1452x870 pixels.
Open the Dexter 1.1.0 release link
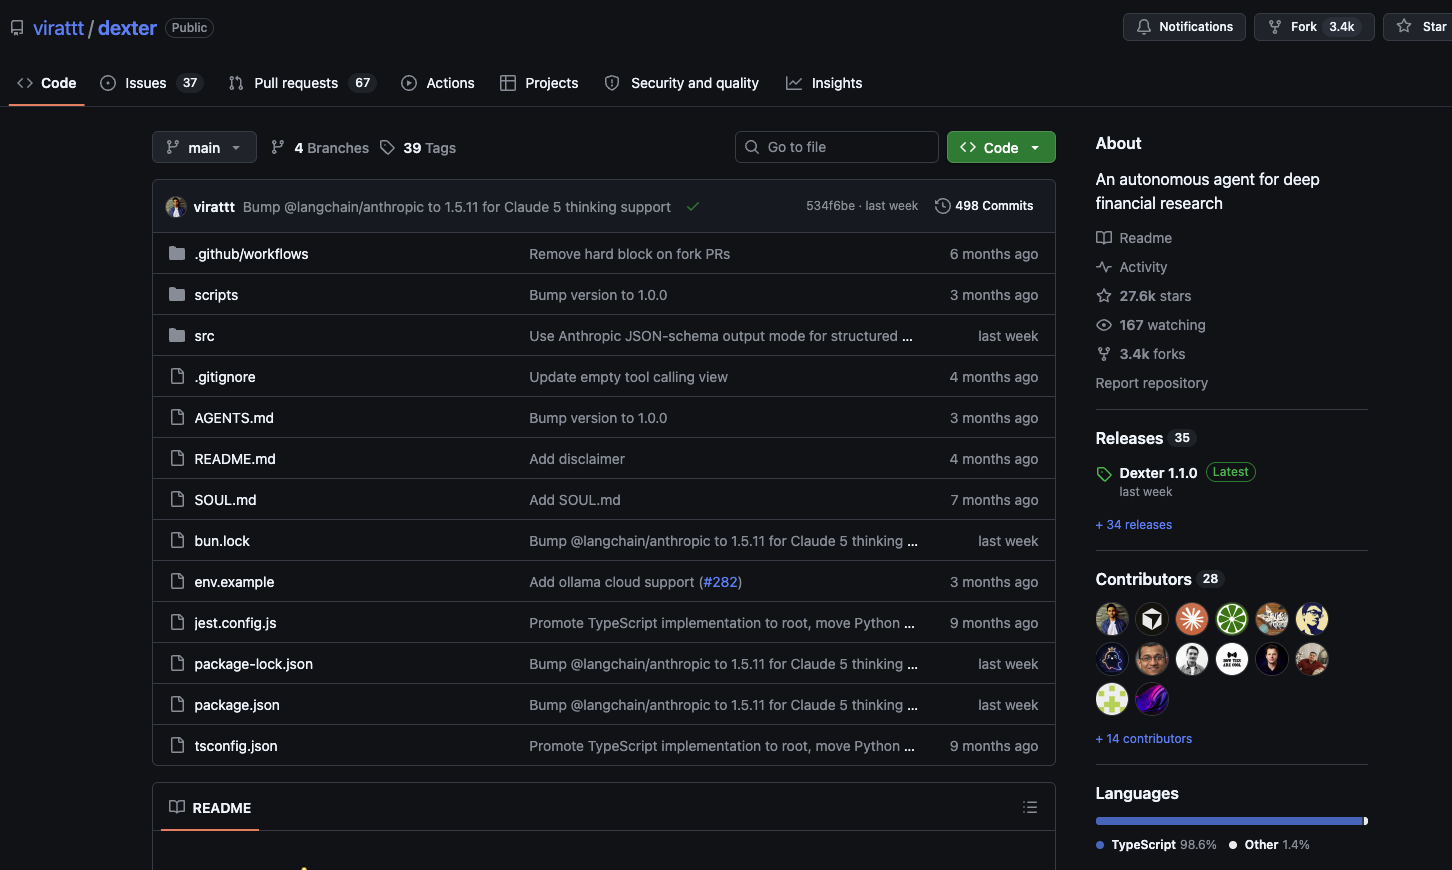click(x=1158, y=473)
